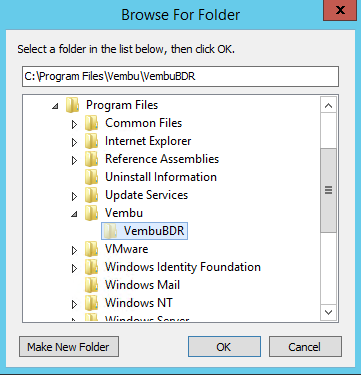Expand the Windows Identity Foundation folder

pos(74,268)
